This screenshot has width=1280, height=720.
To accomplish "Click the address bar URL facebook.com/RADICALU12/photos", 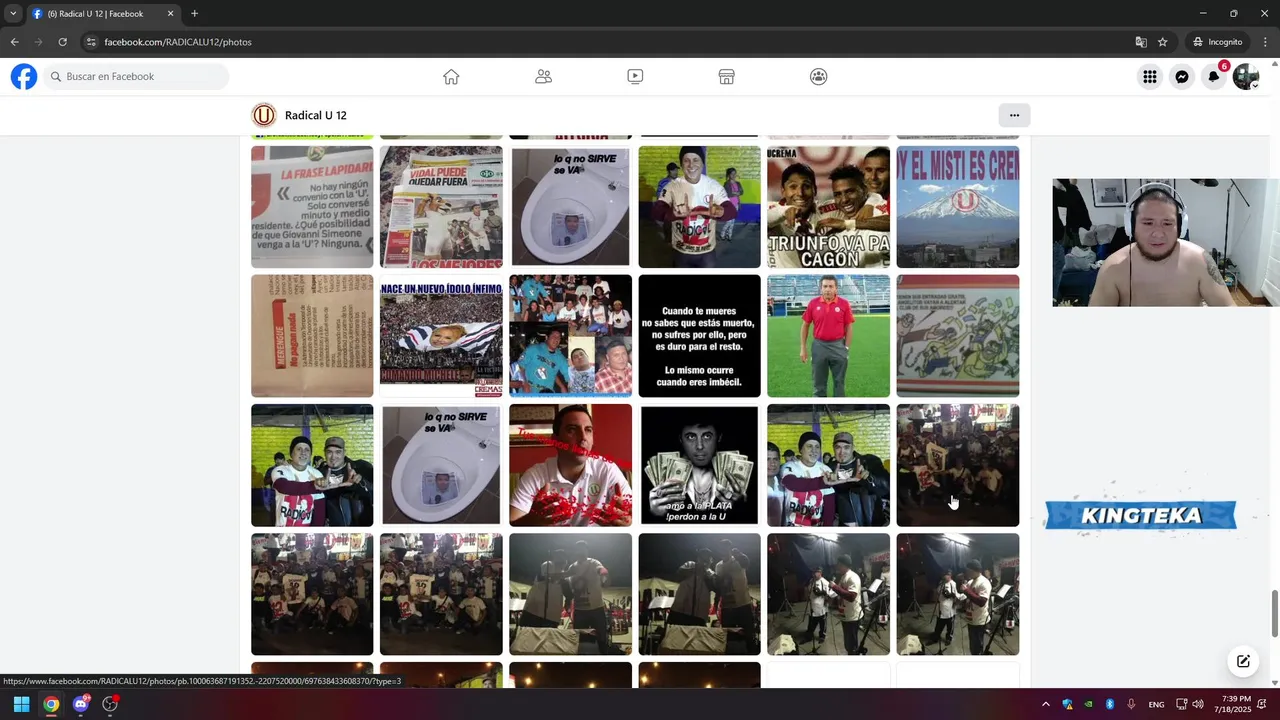I will coord(178,42).
